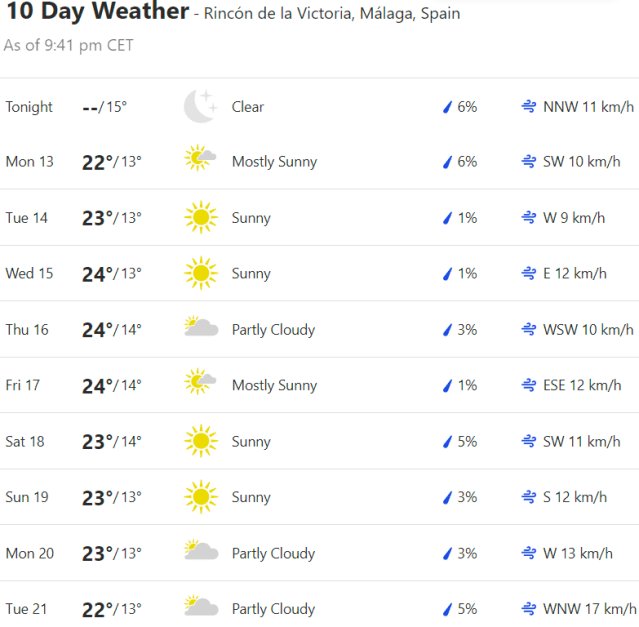Click the Partly Cloudy icon for Thu 16
The image size is (639, 627).
[200, 329]
